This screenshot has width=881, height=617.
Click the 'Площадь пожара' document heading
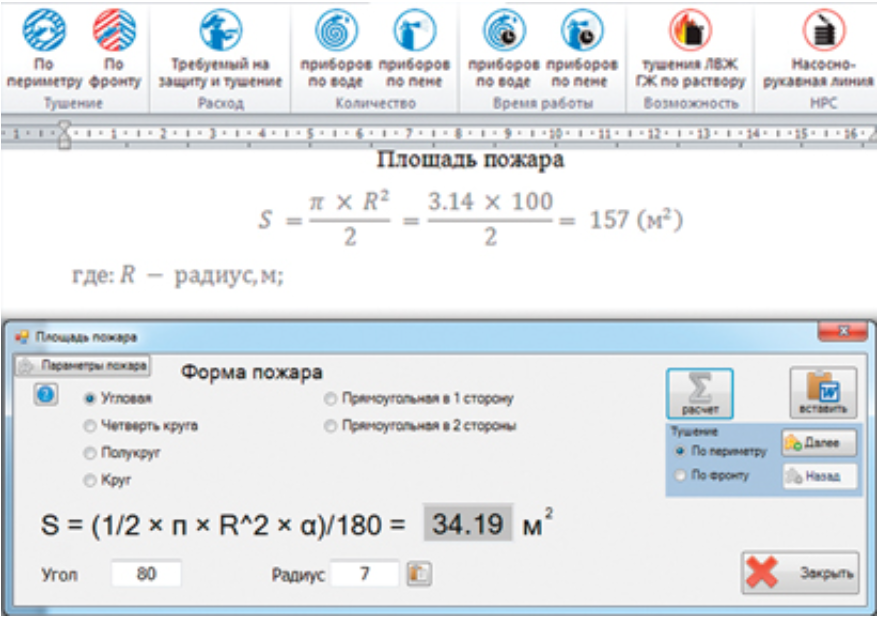(470, 160)
